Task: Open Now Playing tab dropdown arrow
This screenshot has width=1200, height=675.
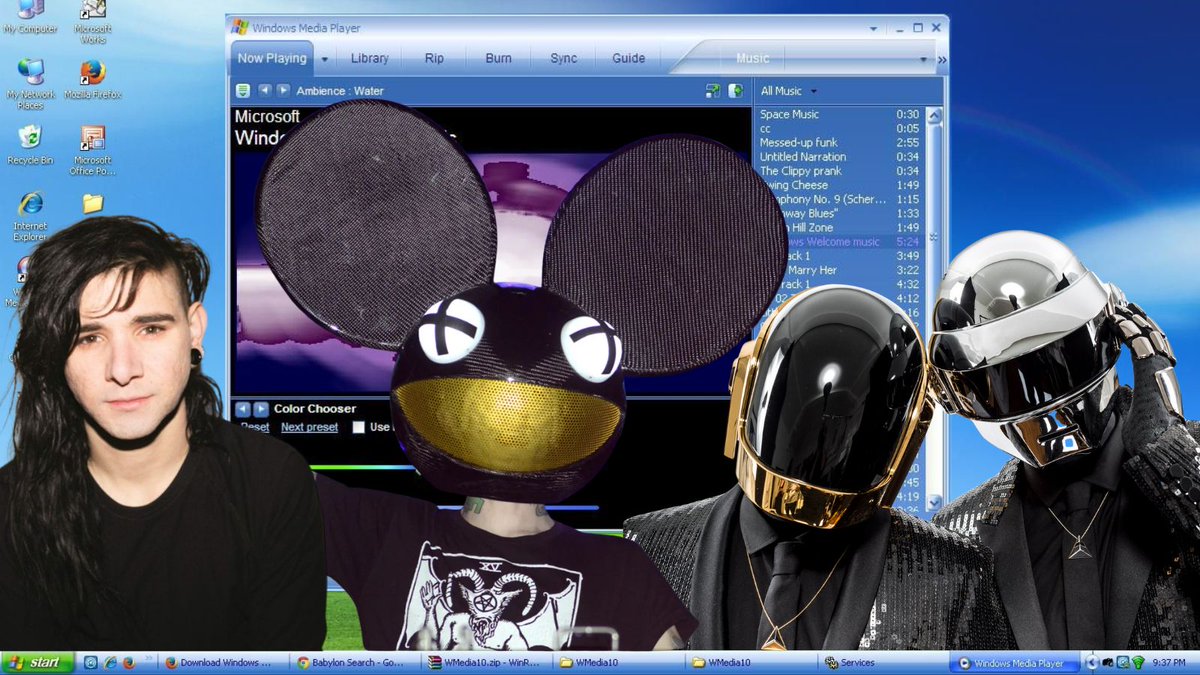Action: pyautogui.click(x=324, y=59)
